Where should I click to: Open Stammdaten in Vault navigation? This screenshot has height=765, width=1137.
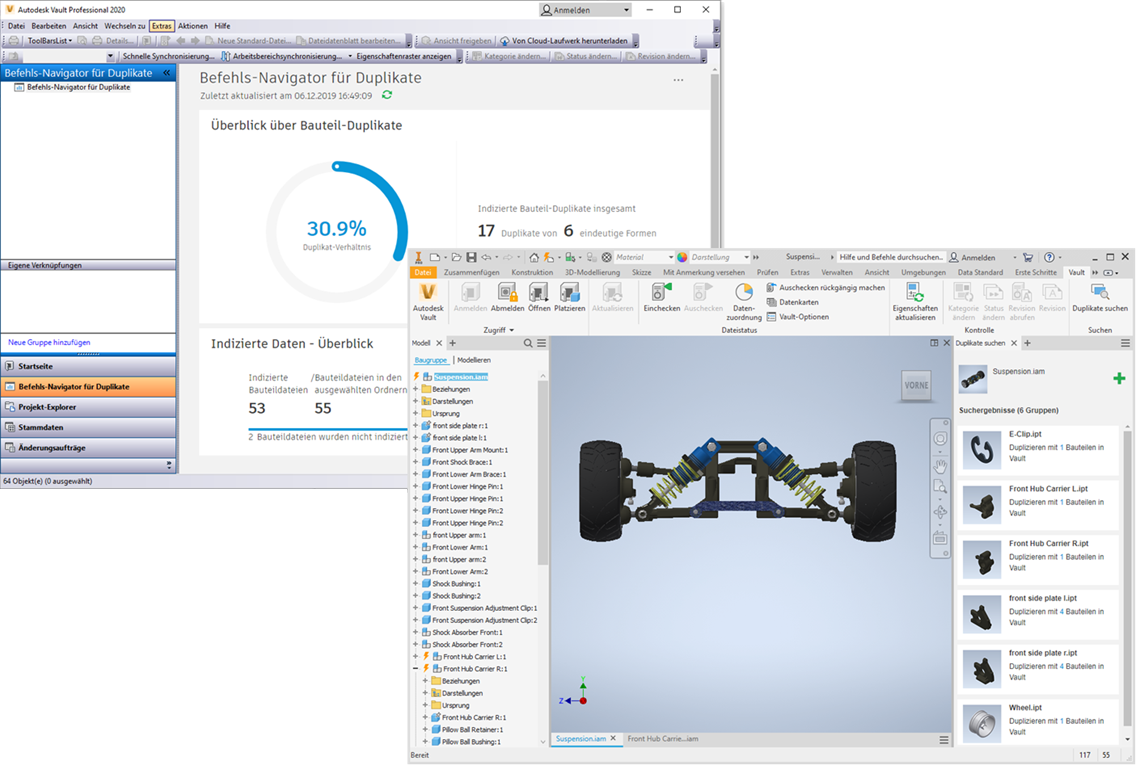(88, 427)
